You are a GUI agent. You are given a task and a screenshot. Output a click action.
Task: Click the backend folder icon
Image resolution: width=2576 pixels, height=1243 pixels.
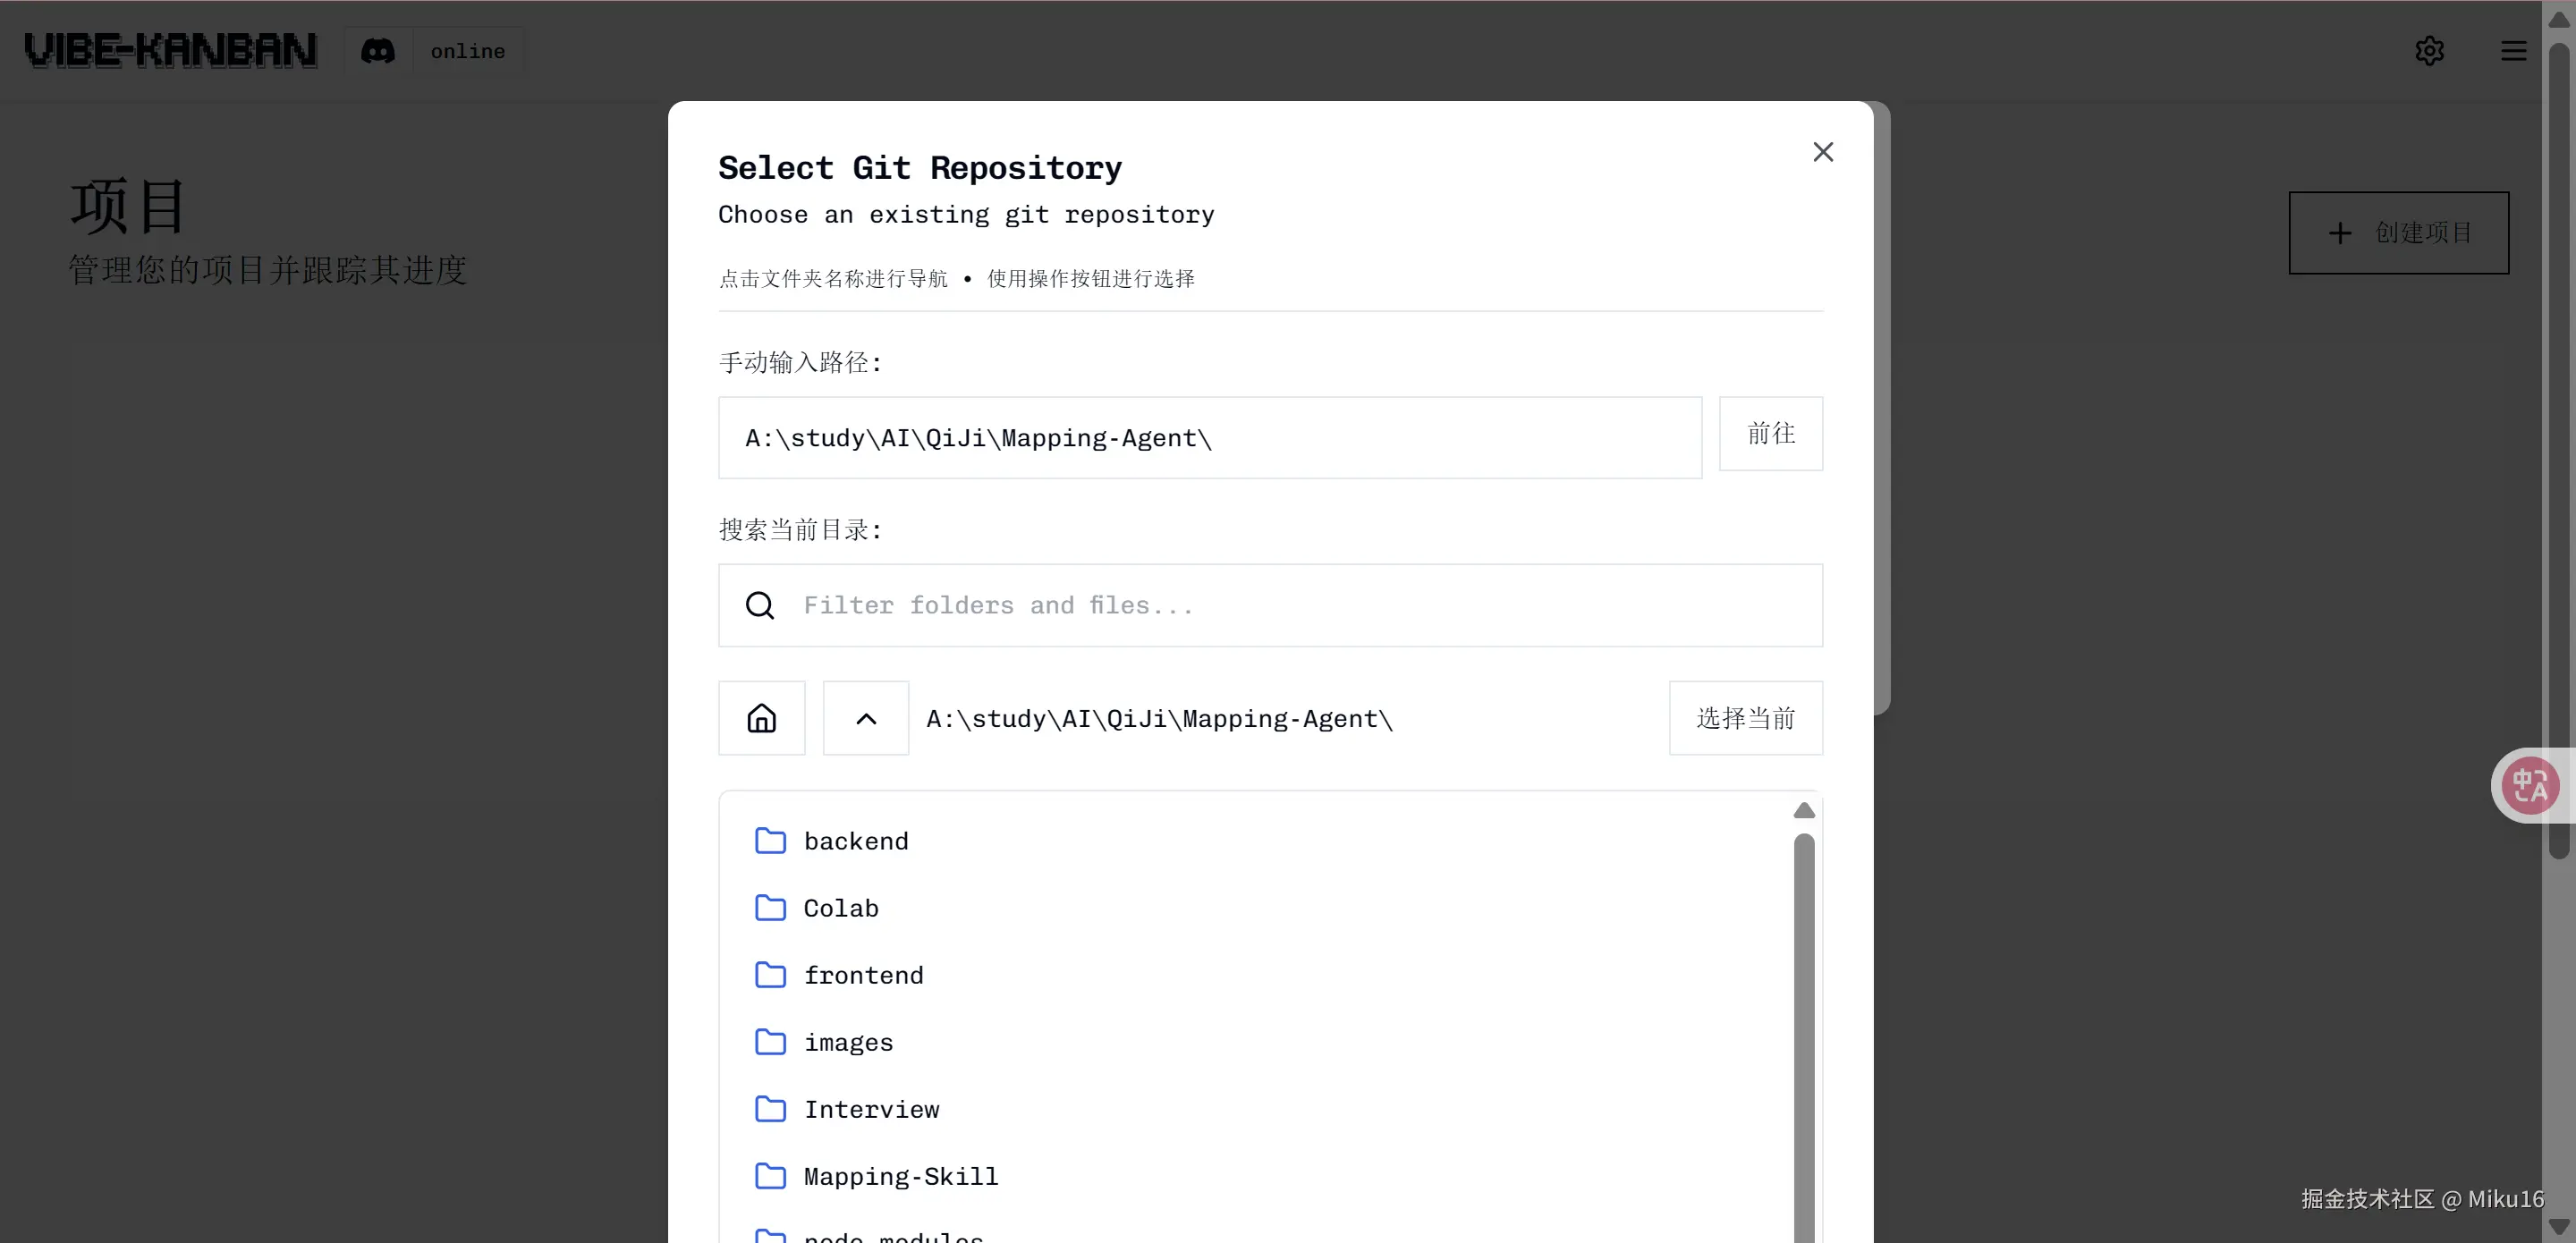770,841
